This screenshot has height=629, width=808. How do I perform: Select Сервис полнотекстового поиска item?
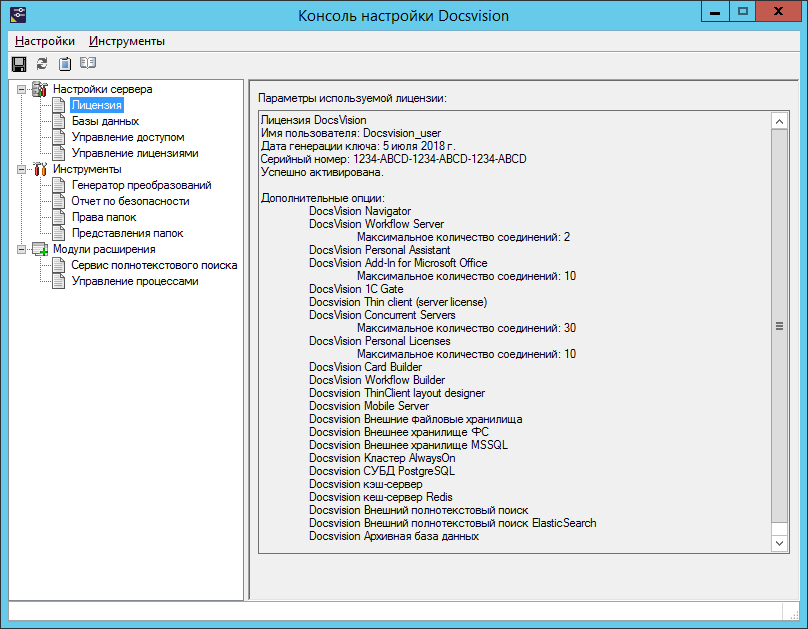[x=153, y=265]
